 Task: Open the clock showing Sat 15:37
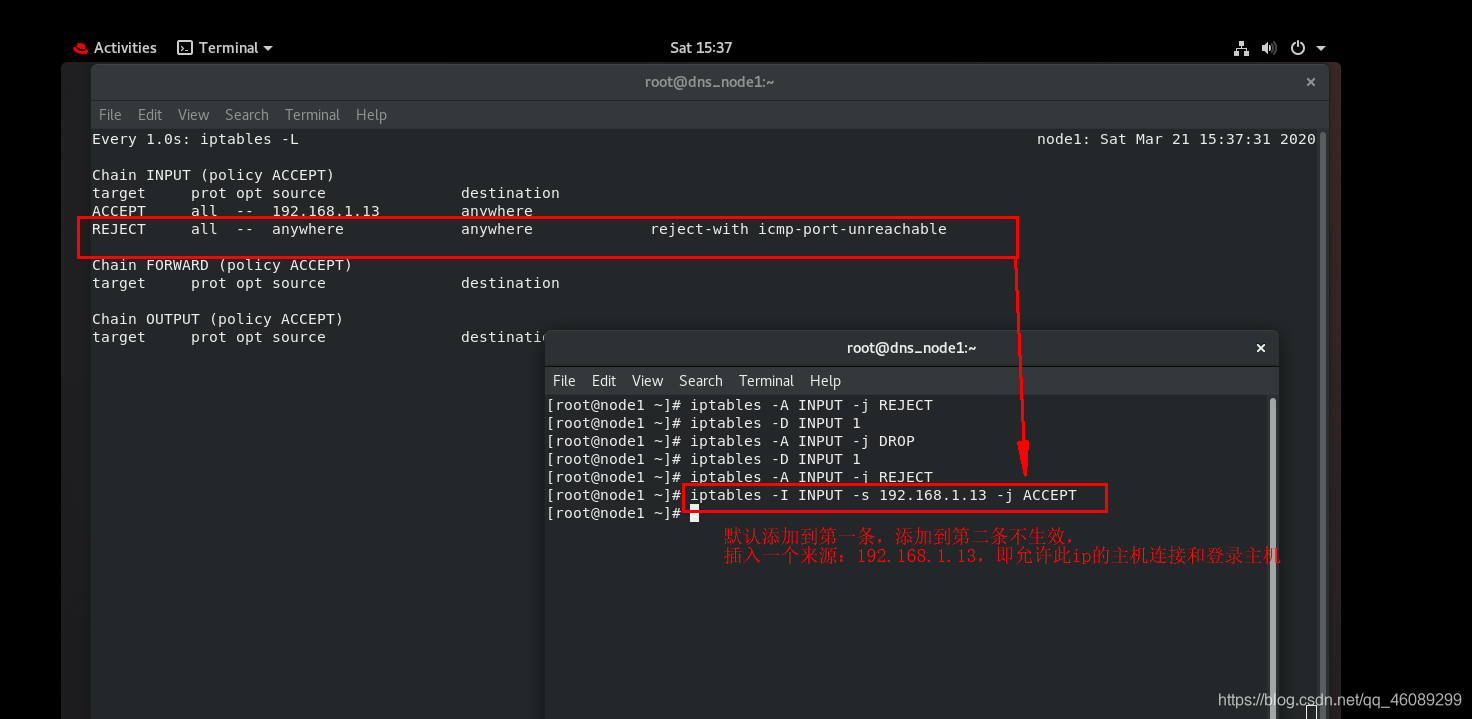coord(701,48)
